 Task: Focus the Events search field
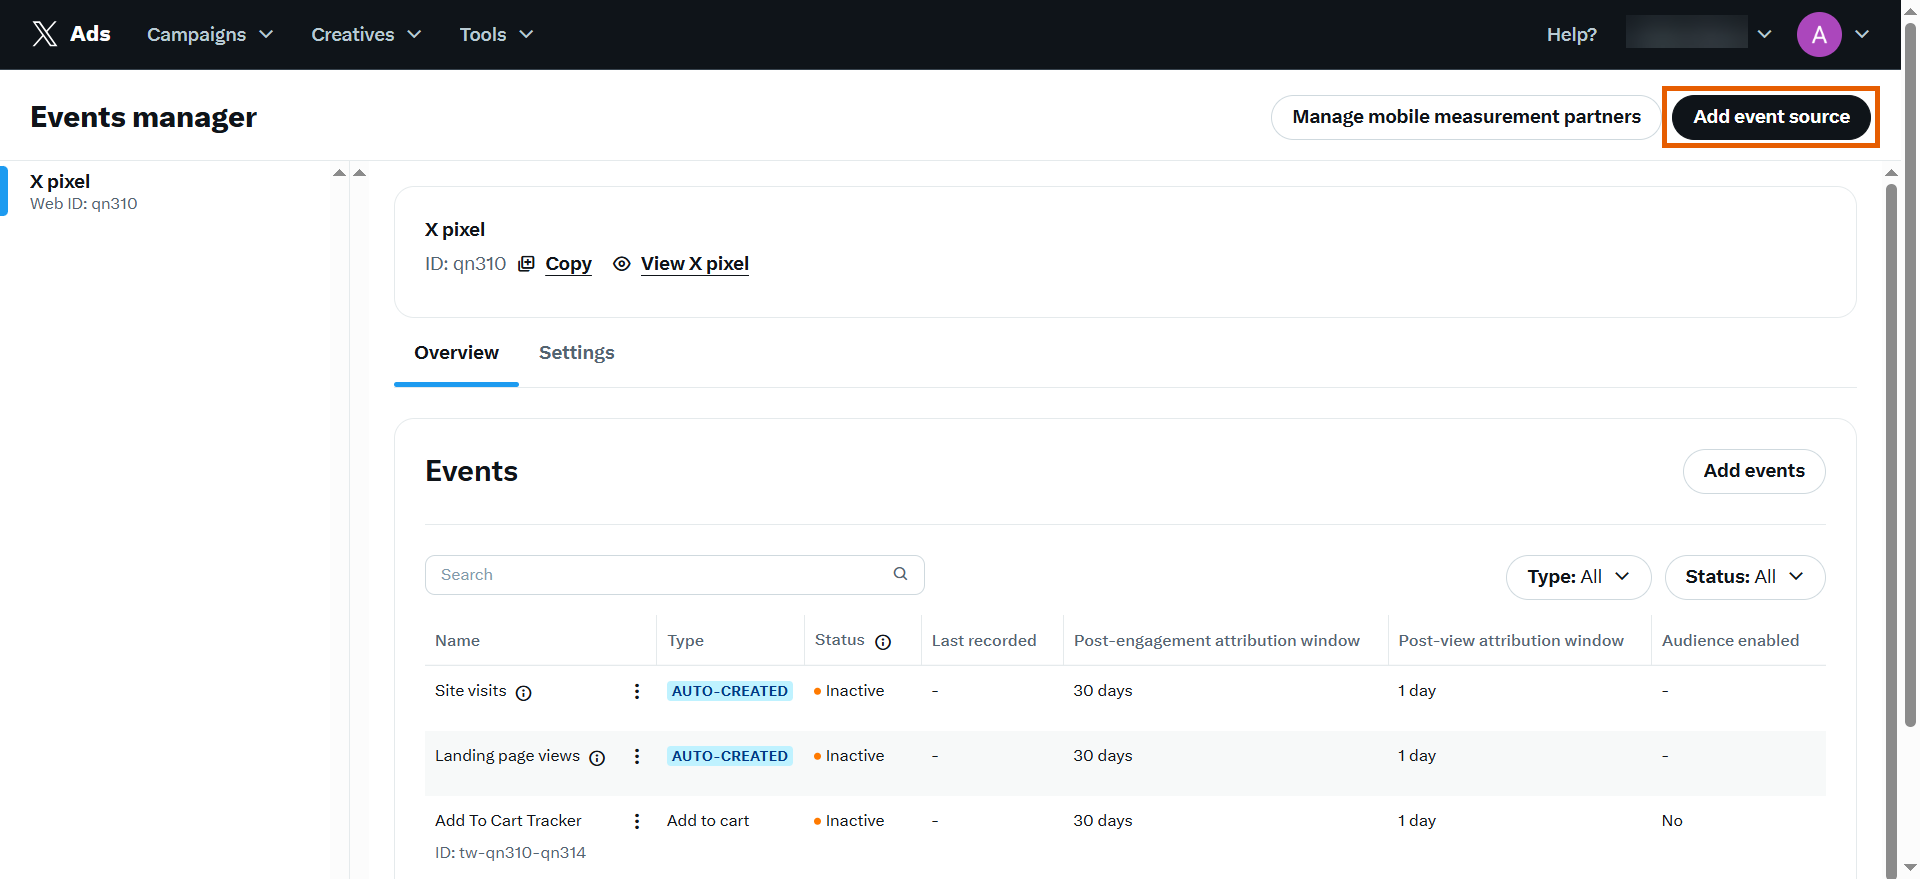675,575
